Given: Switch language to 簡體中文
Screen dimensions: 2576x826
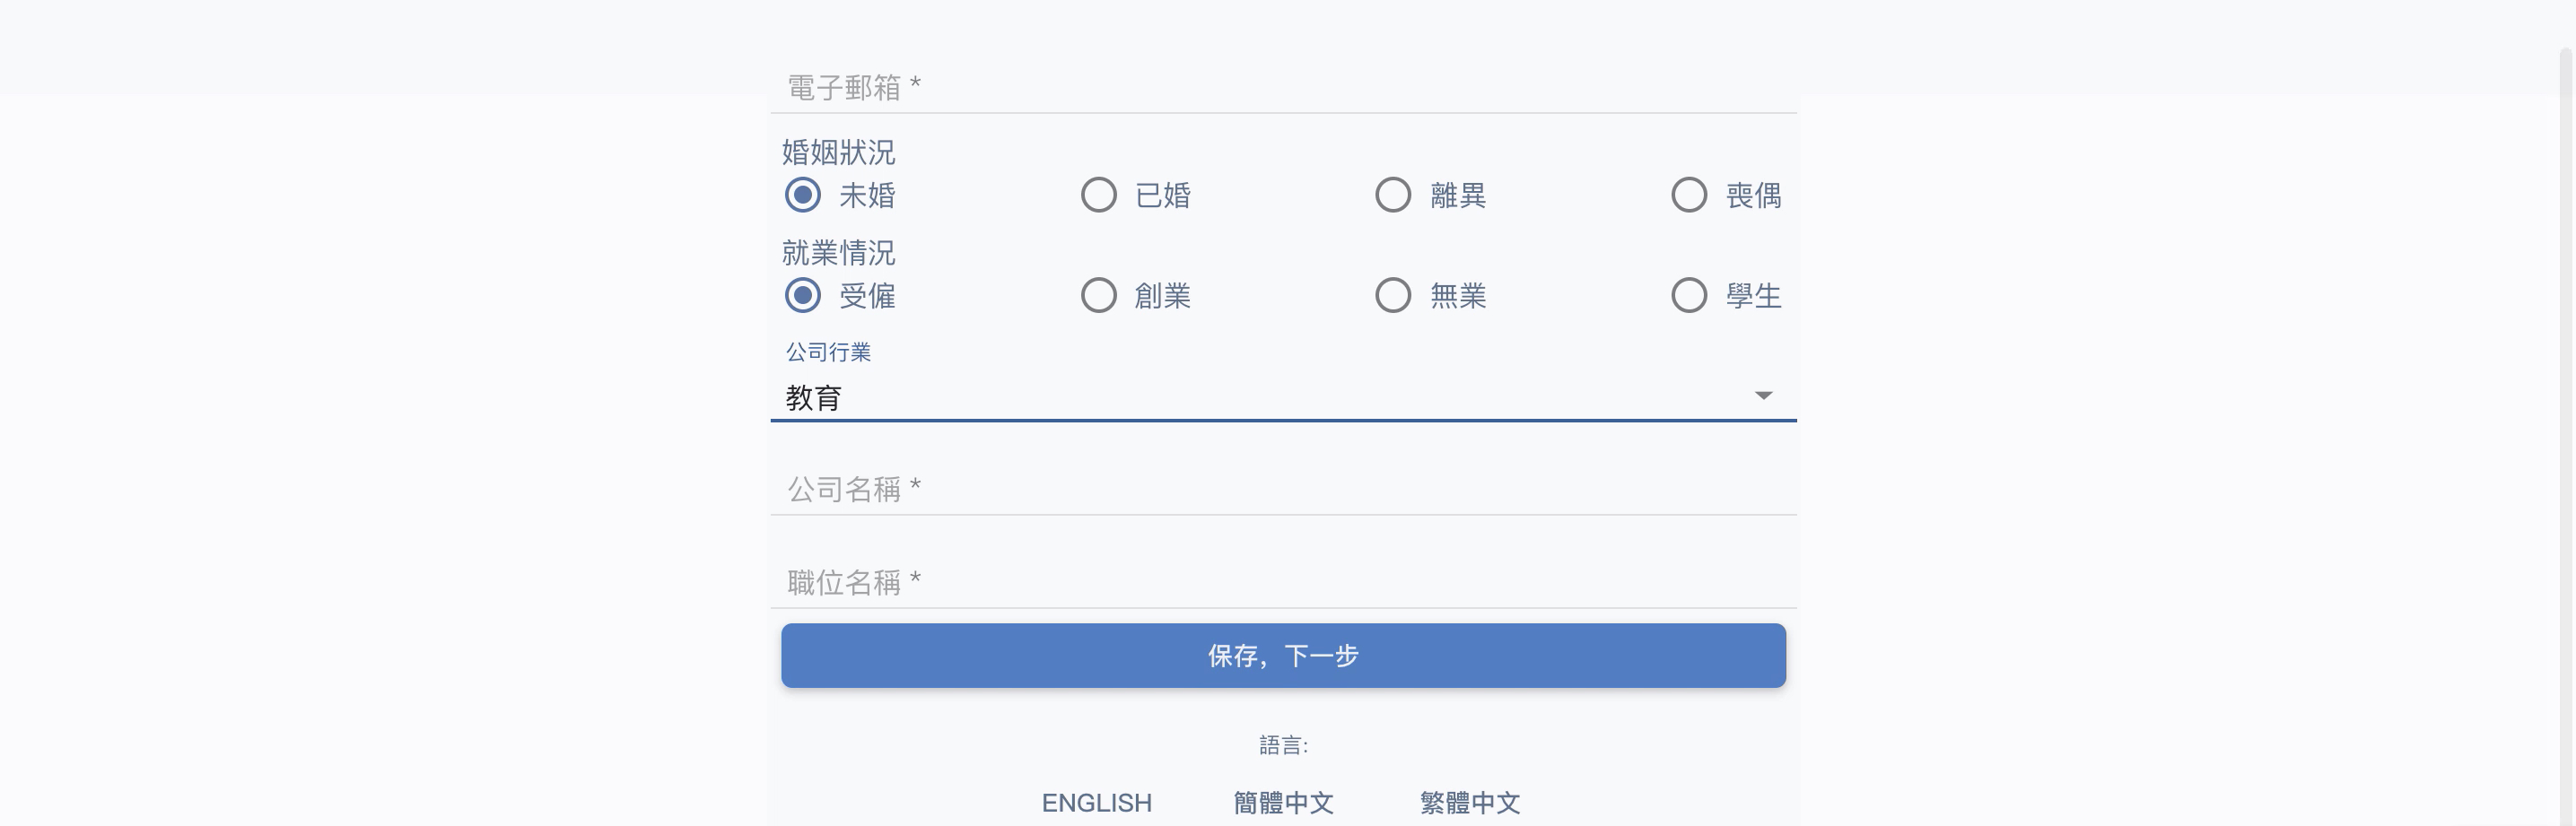Looking at the screenshot, I should point(1283,803).
